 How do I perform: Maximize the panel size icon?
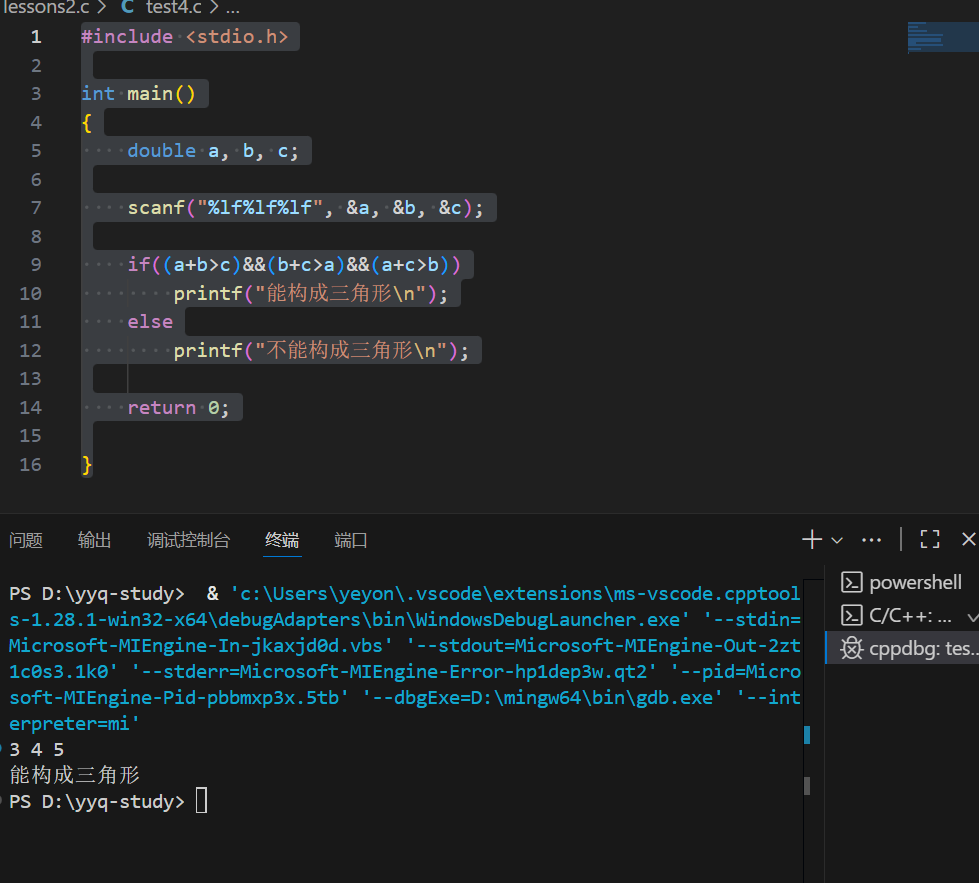click(x=930, y=539)
